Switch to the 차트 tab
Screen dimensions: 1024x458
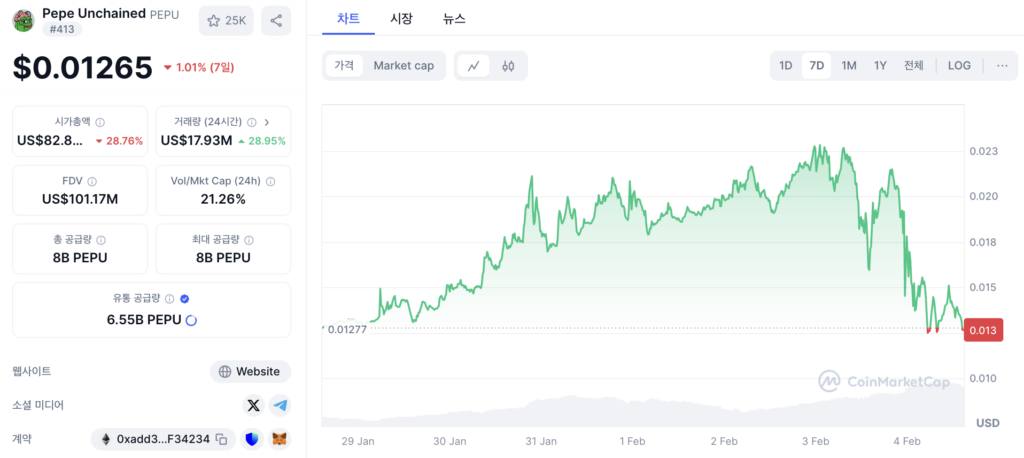(x=348, y=19)
